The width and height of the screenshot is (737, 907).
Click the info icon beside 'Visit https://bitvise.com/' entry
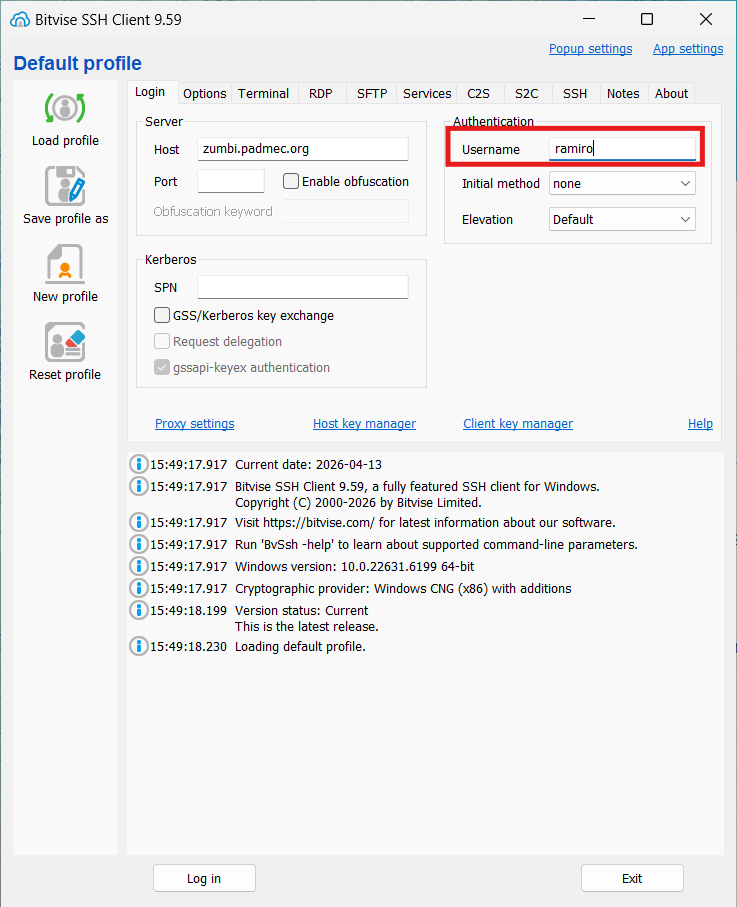[x=138, y=522]
